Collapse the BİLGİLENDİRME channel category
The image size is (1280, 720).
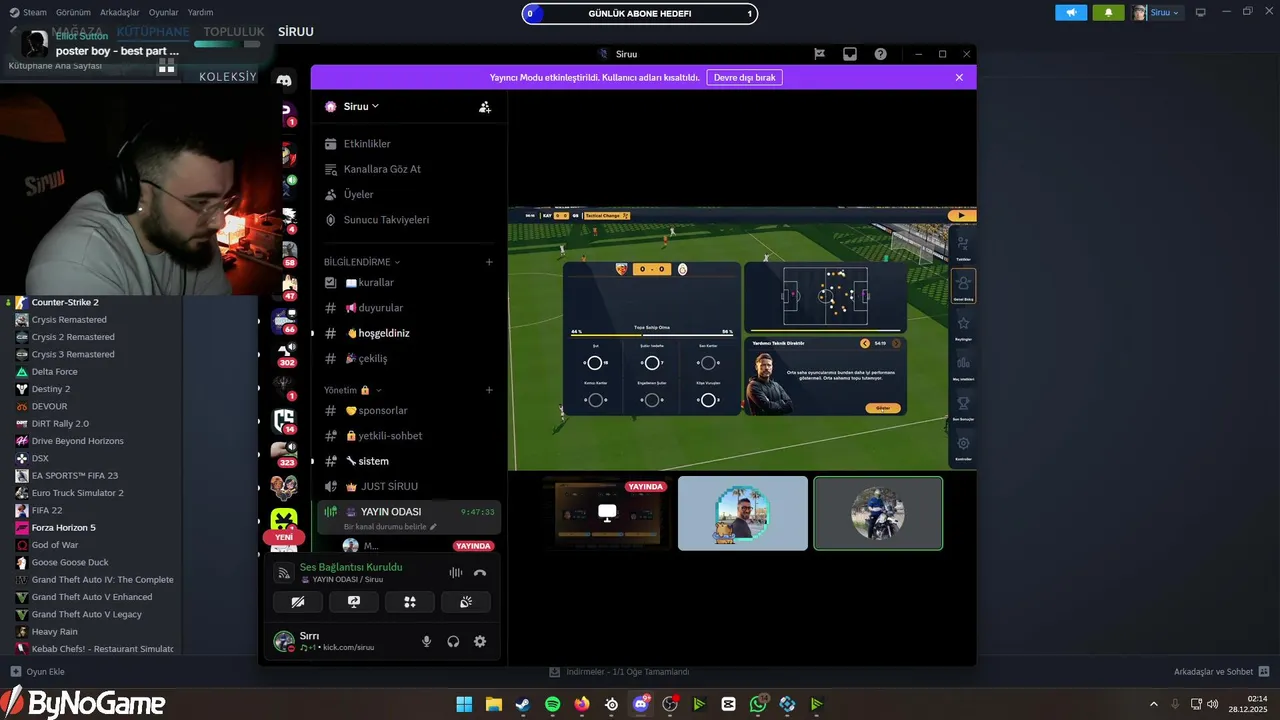click(x=361, y=262)
